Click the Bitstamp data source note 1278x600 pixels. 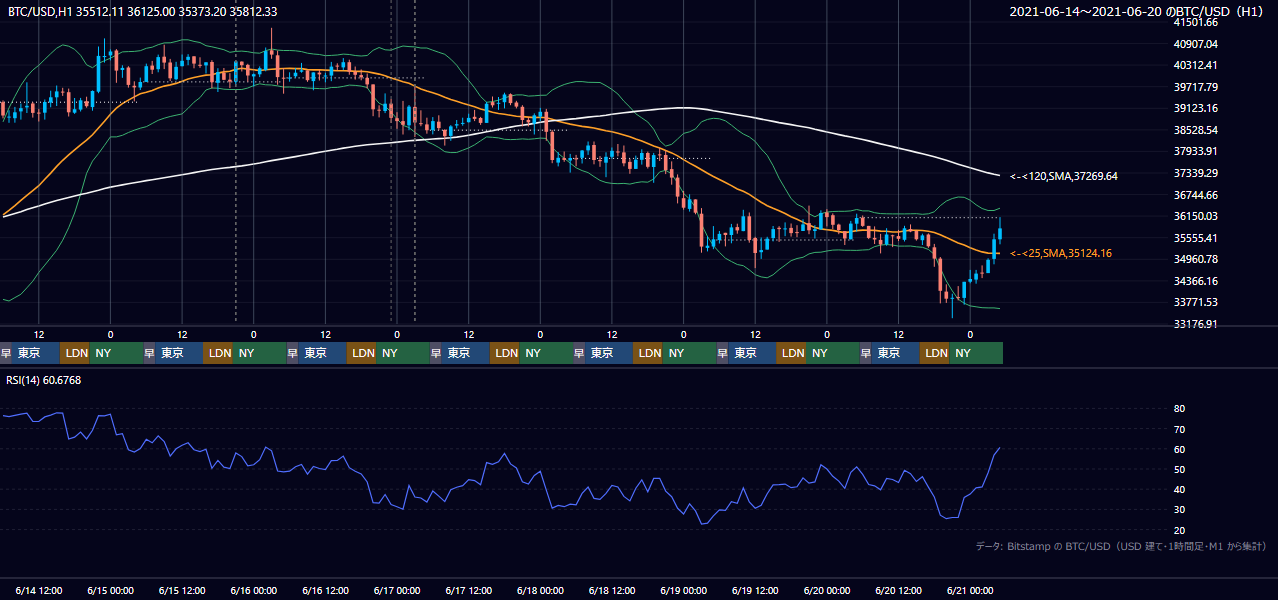click(1121, 546)
